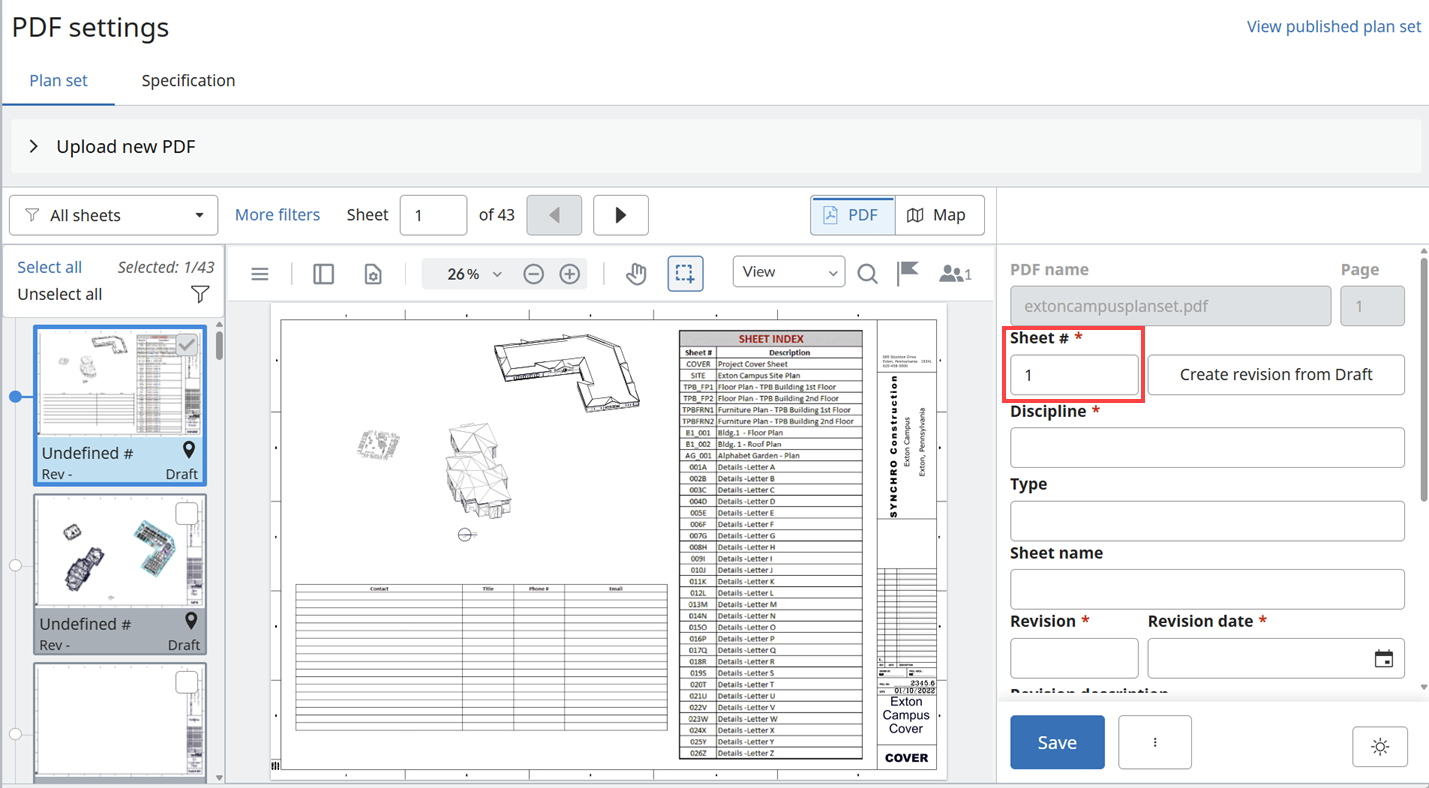The width and height of the screenshot is (1429, 788).
Task: Switch to Map view
Action: click(938, 215)
